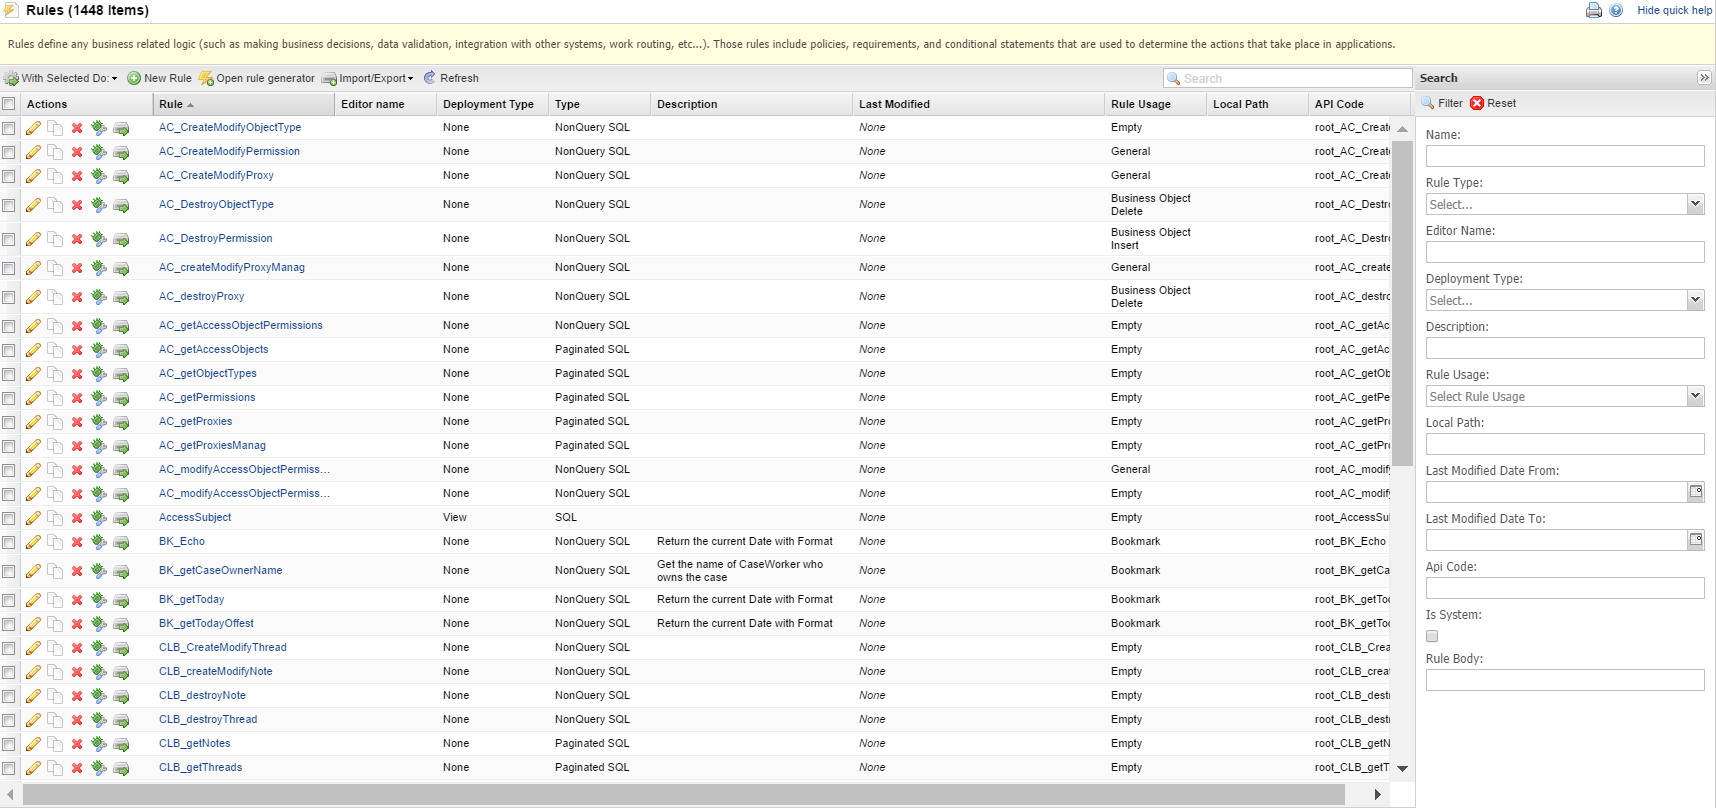Screen dimensions: 1716x808
Task: Click the print icon in header
Action: [1594, 10]
